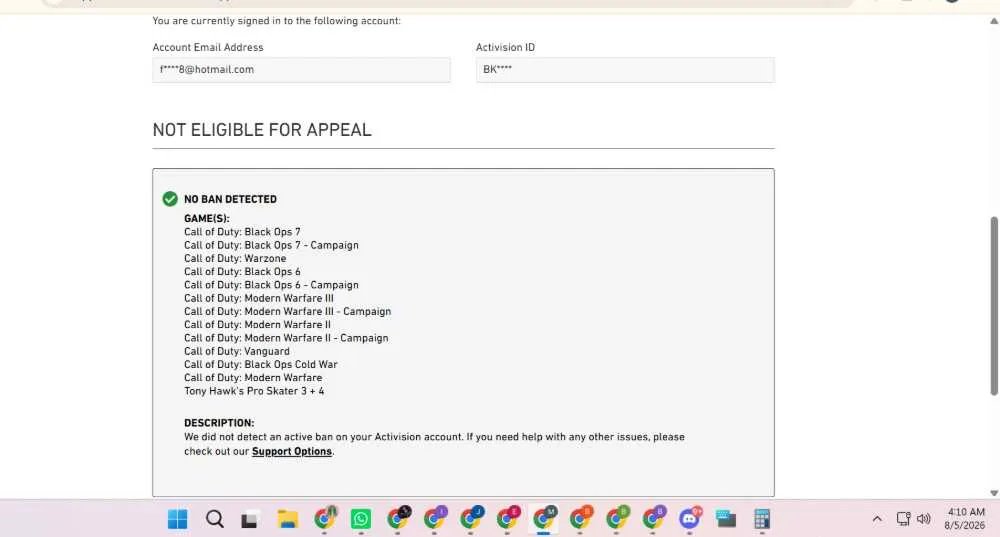The image size is (1000, 537).
Task: Open the Windows Start menu
Action: (177, 519)
